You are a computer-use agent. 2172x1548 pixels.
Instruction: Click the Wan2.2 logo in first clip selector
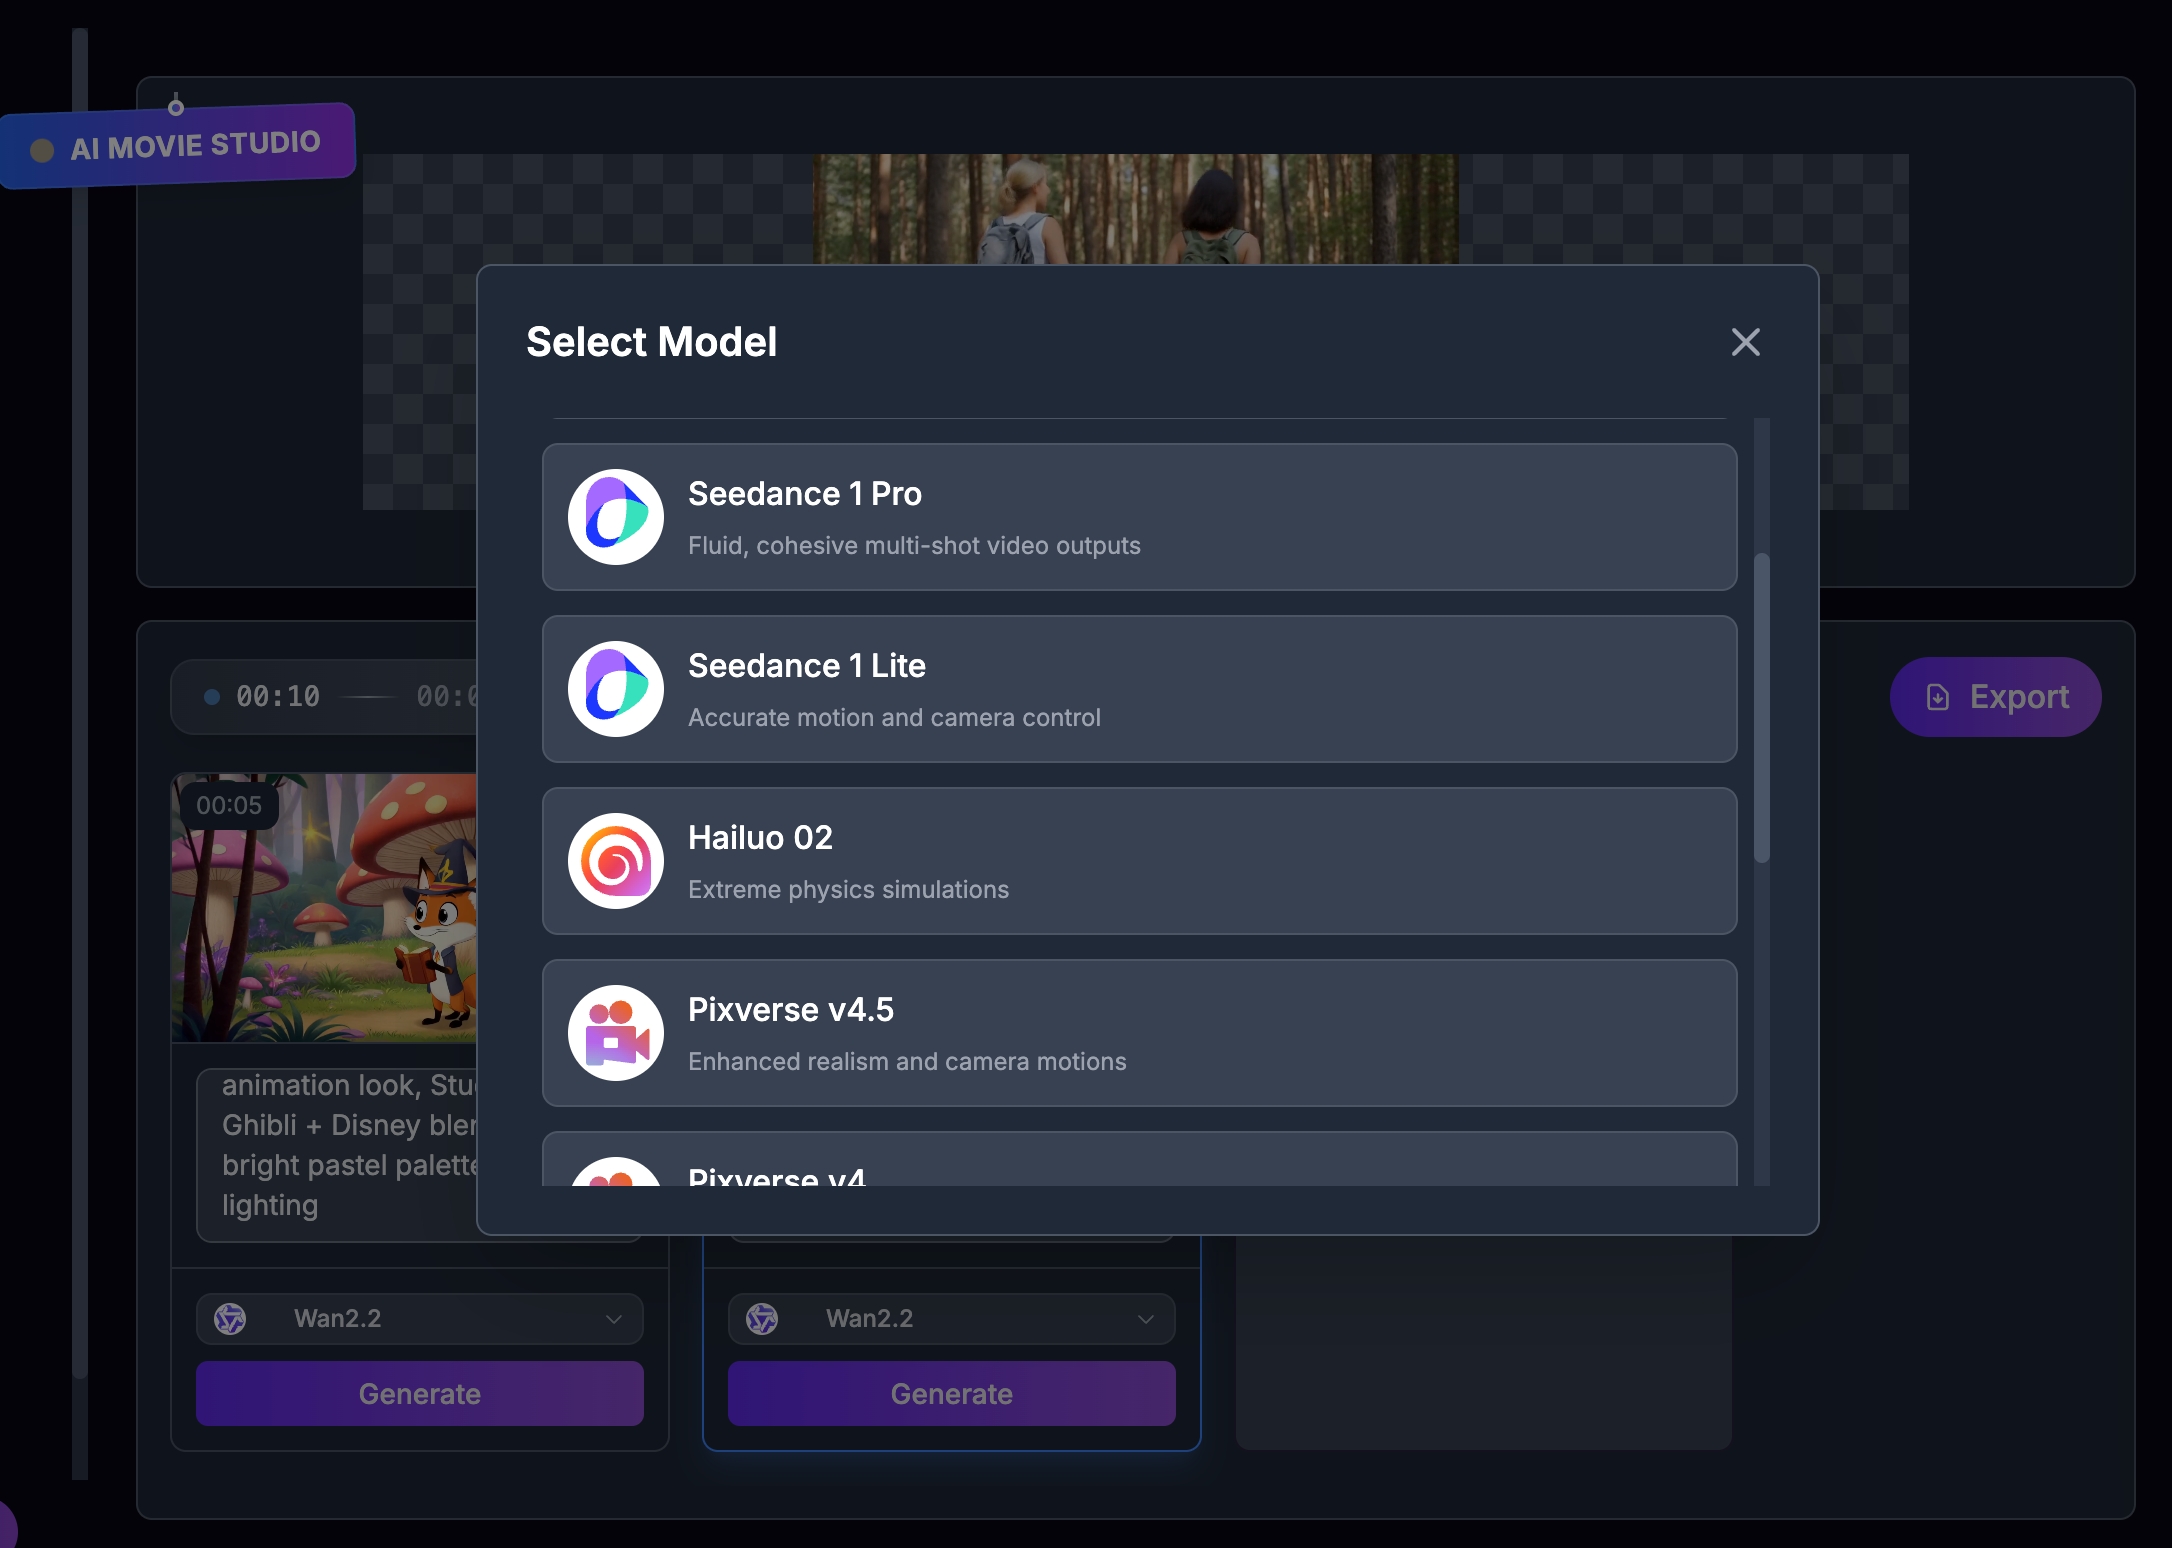click(230, 1318)
